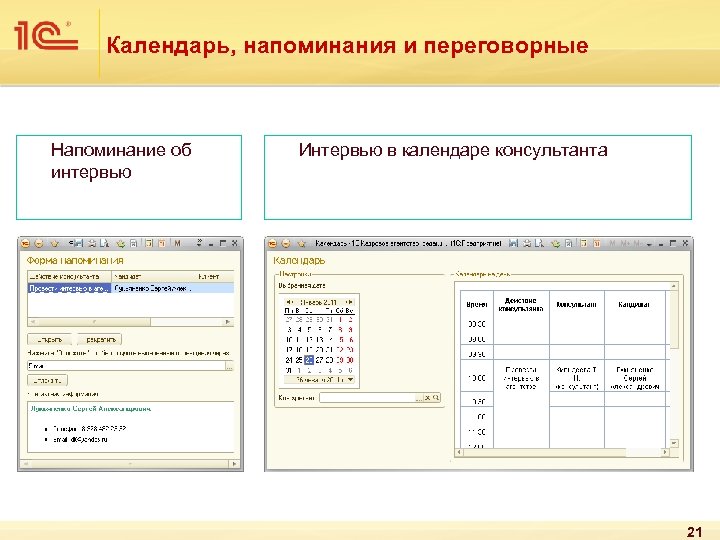Open ellipsis selector of postpone time field
Image resolution: width=720 pixels, height=540 pixels.
coord(229,366)
